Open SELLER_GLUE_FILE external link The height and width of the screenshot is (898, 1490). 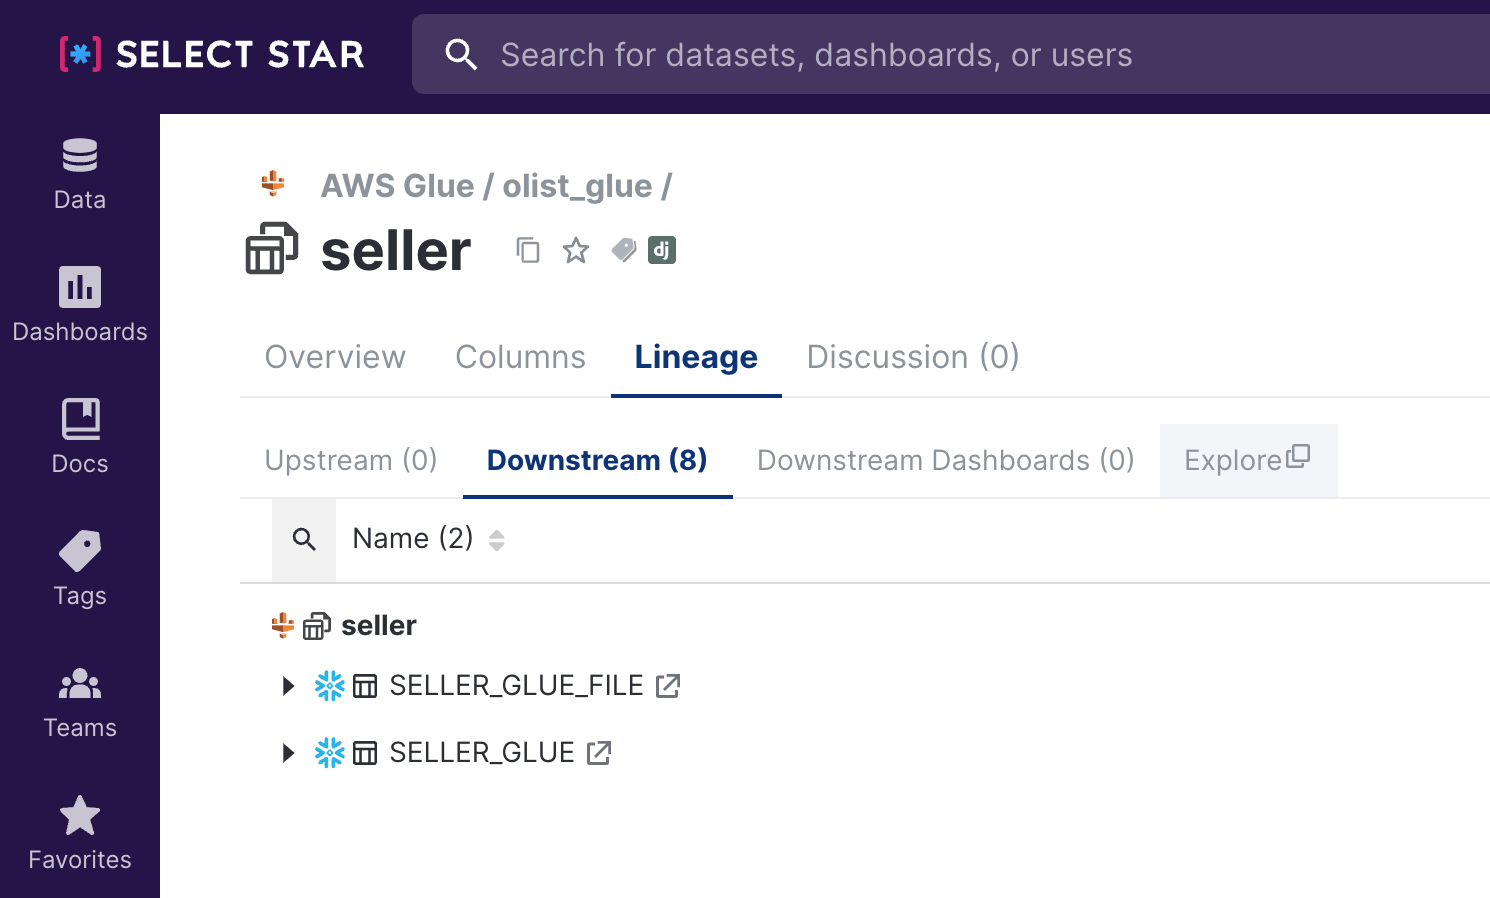668,686
